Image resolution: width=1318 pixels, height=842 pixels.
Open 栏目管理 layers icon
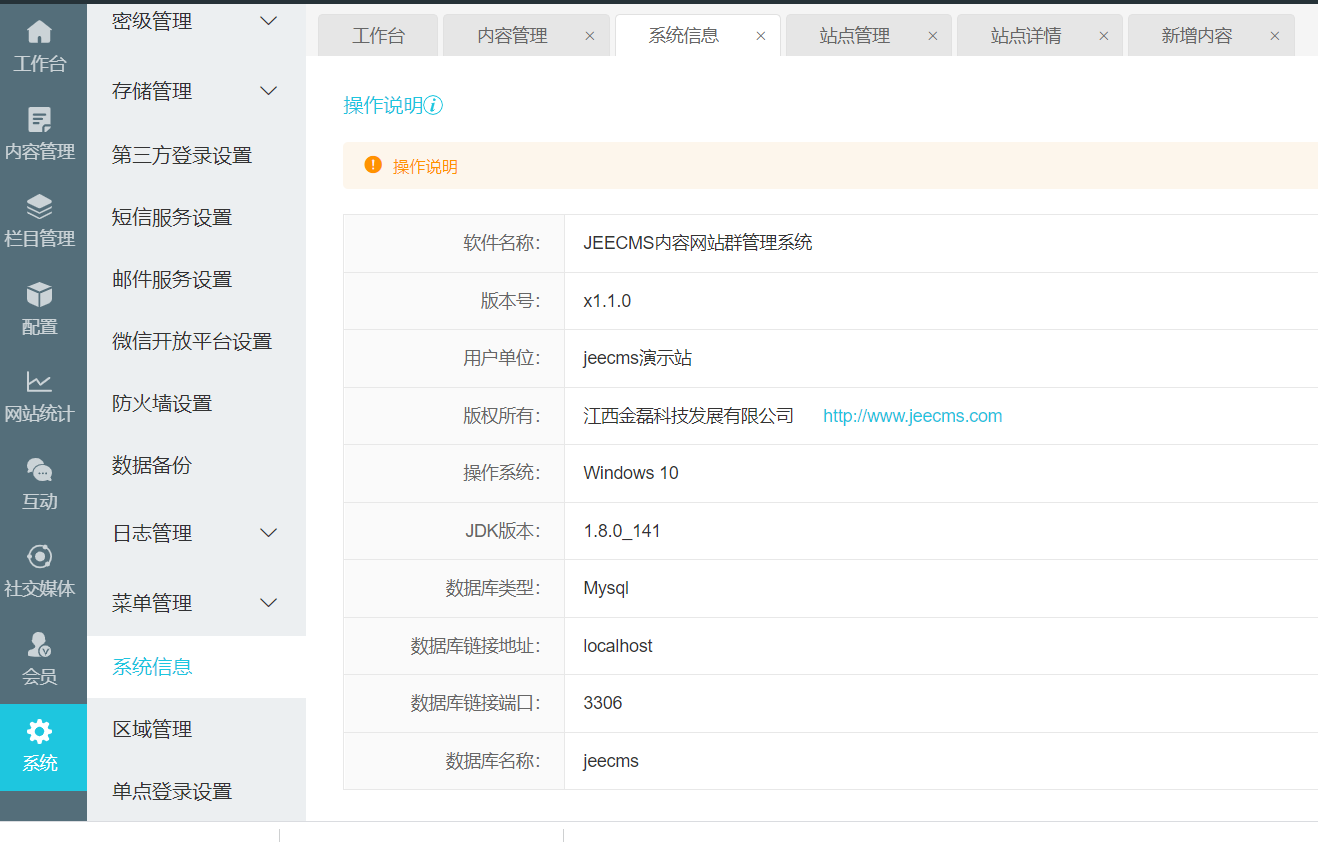tap(39, 208)
